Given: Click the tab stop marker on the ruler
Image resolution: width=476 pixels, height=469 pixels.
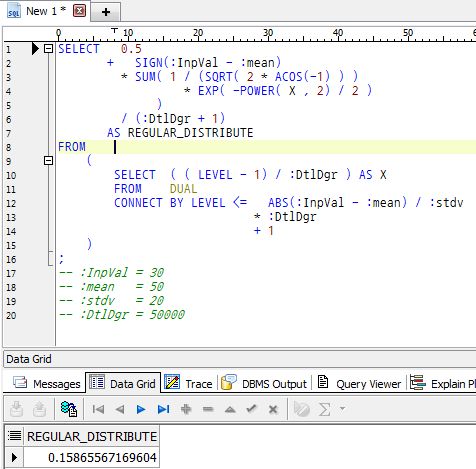Looking at the screenshot, I should 114,31.
